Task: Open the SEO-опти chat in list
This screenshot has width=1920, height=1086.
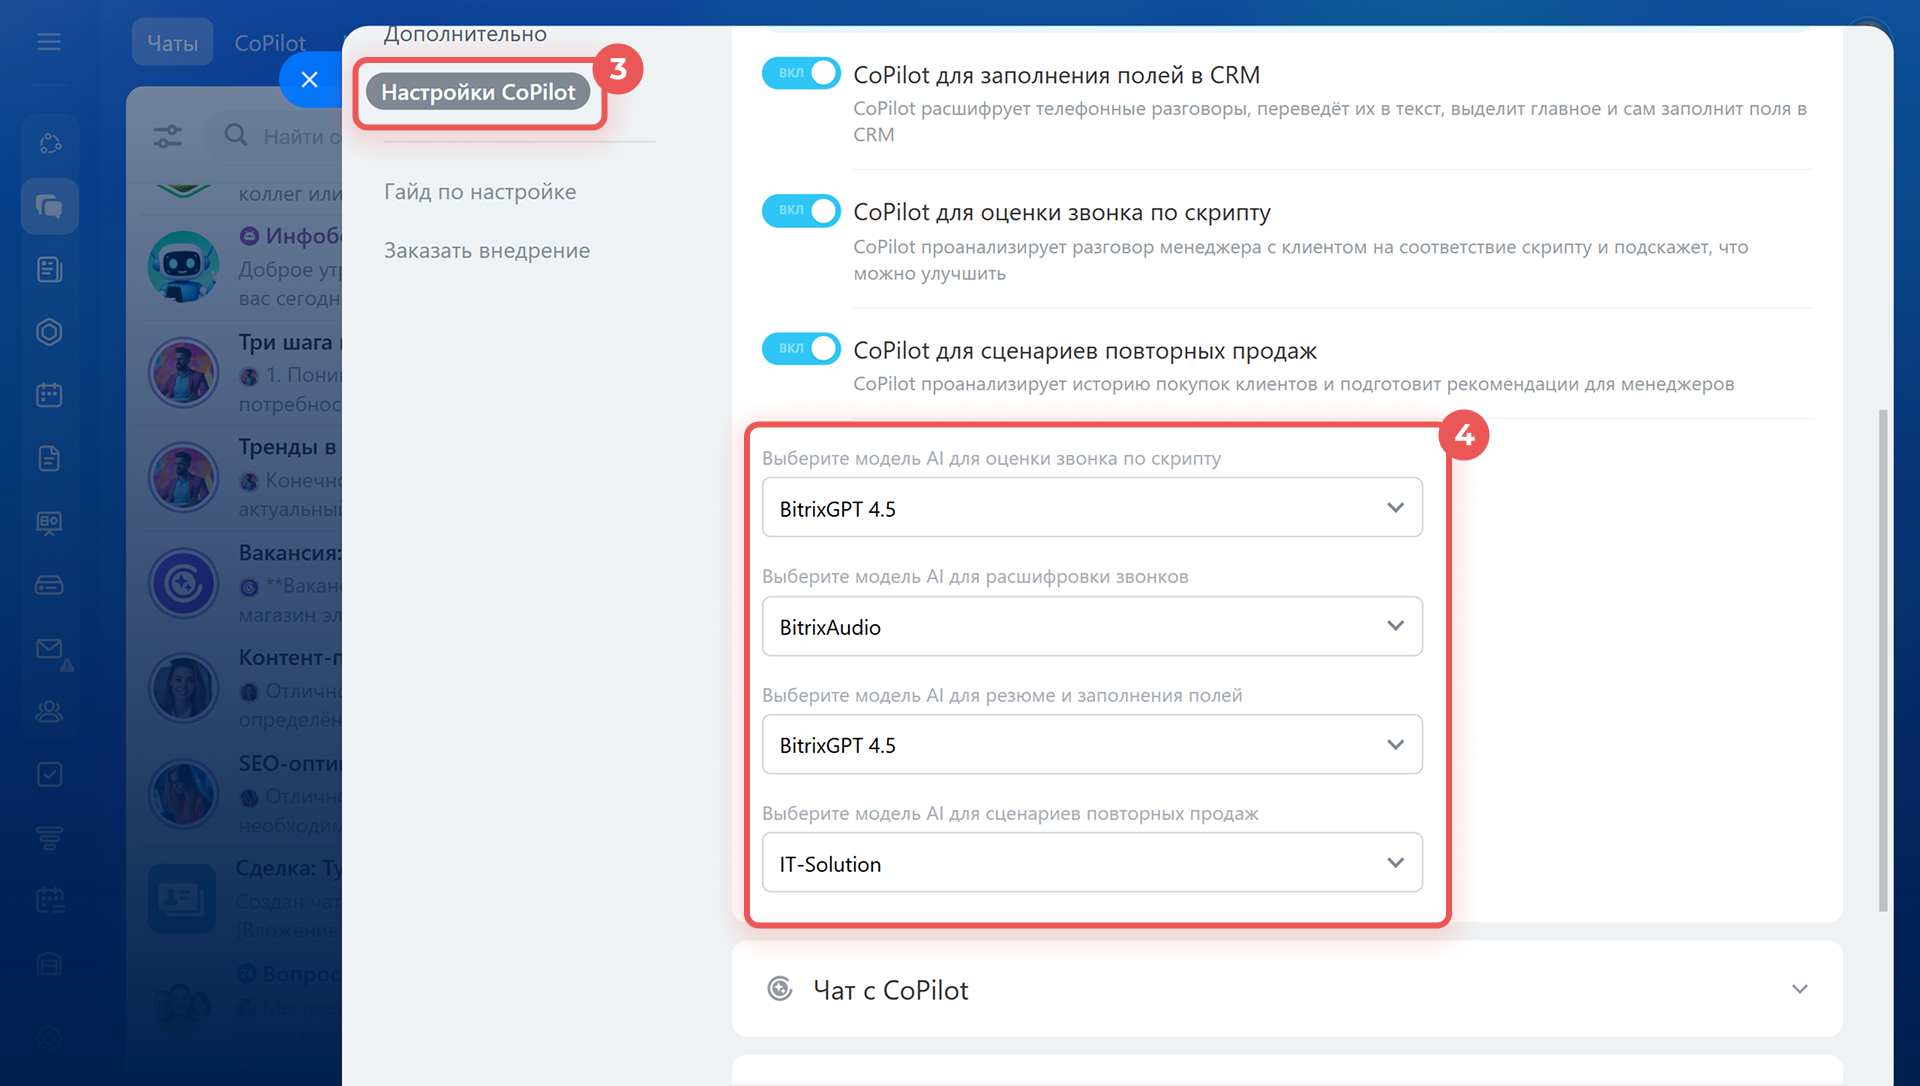Action: tap(240, 793)
